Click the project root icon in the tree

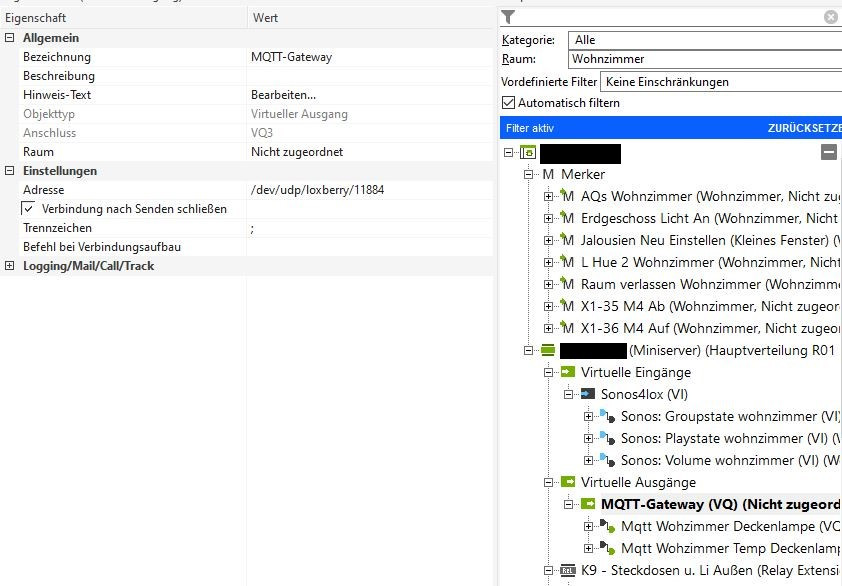point(528,153)
